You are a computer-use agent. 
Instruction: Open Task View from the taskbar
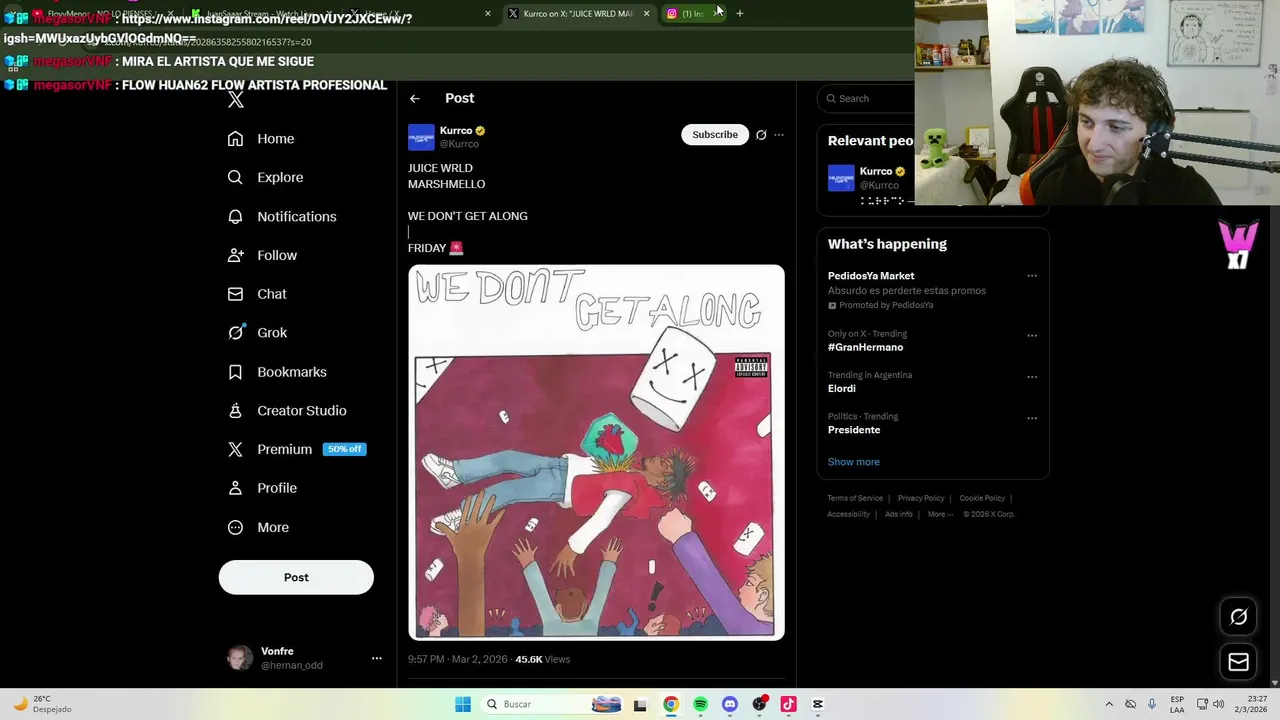[640, 704]
